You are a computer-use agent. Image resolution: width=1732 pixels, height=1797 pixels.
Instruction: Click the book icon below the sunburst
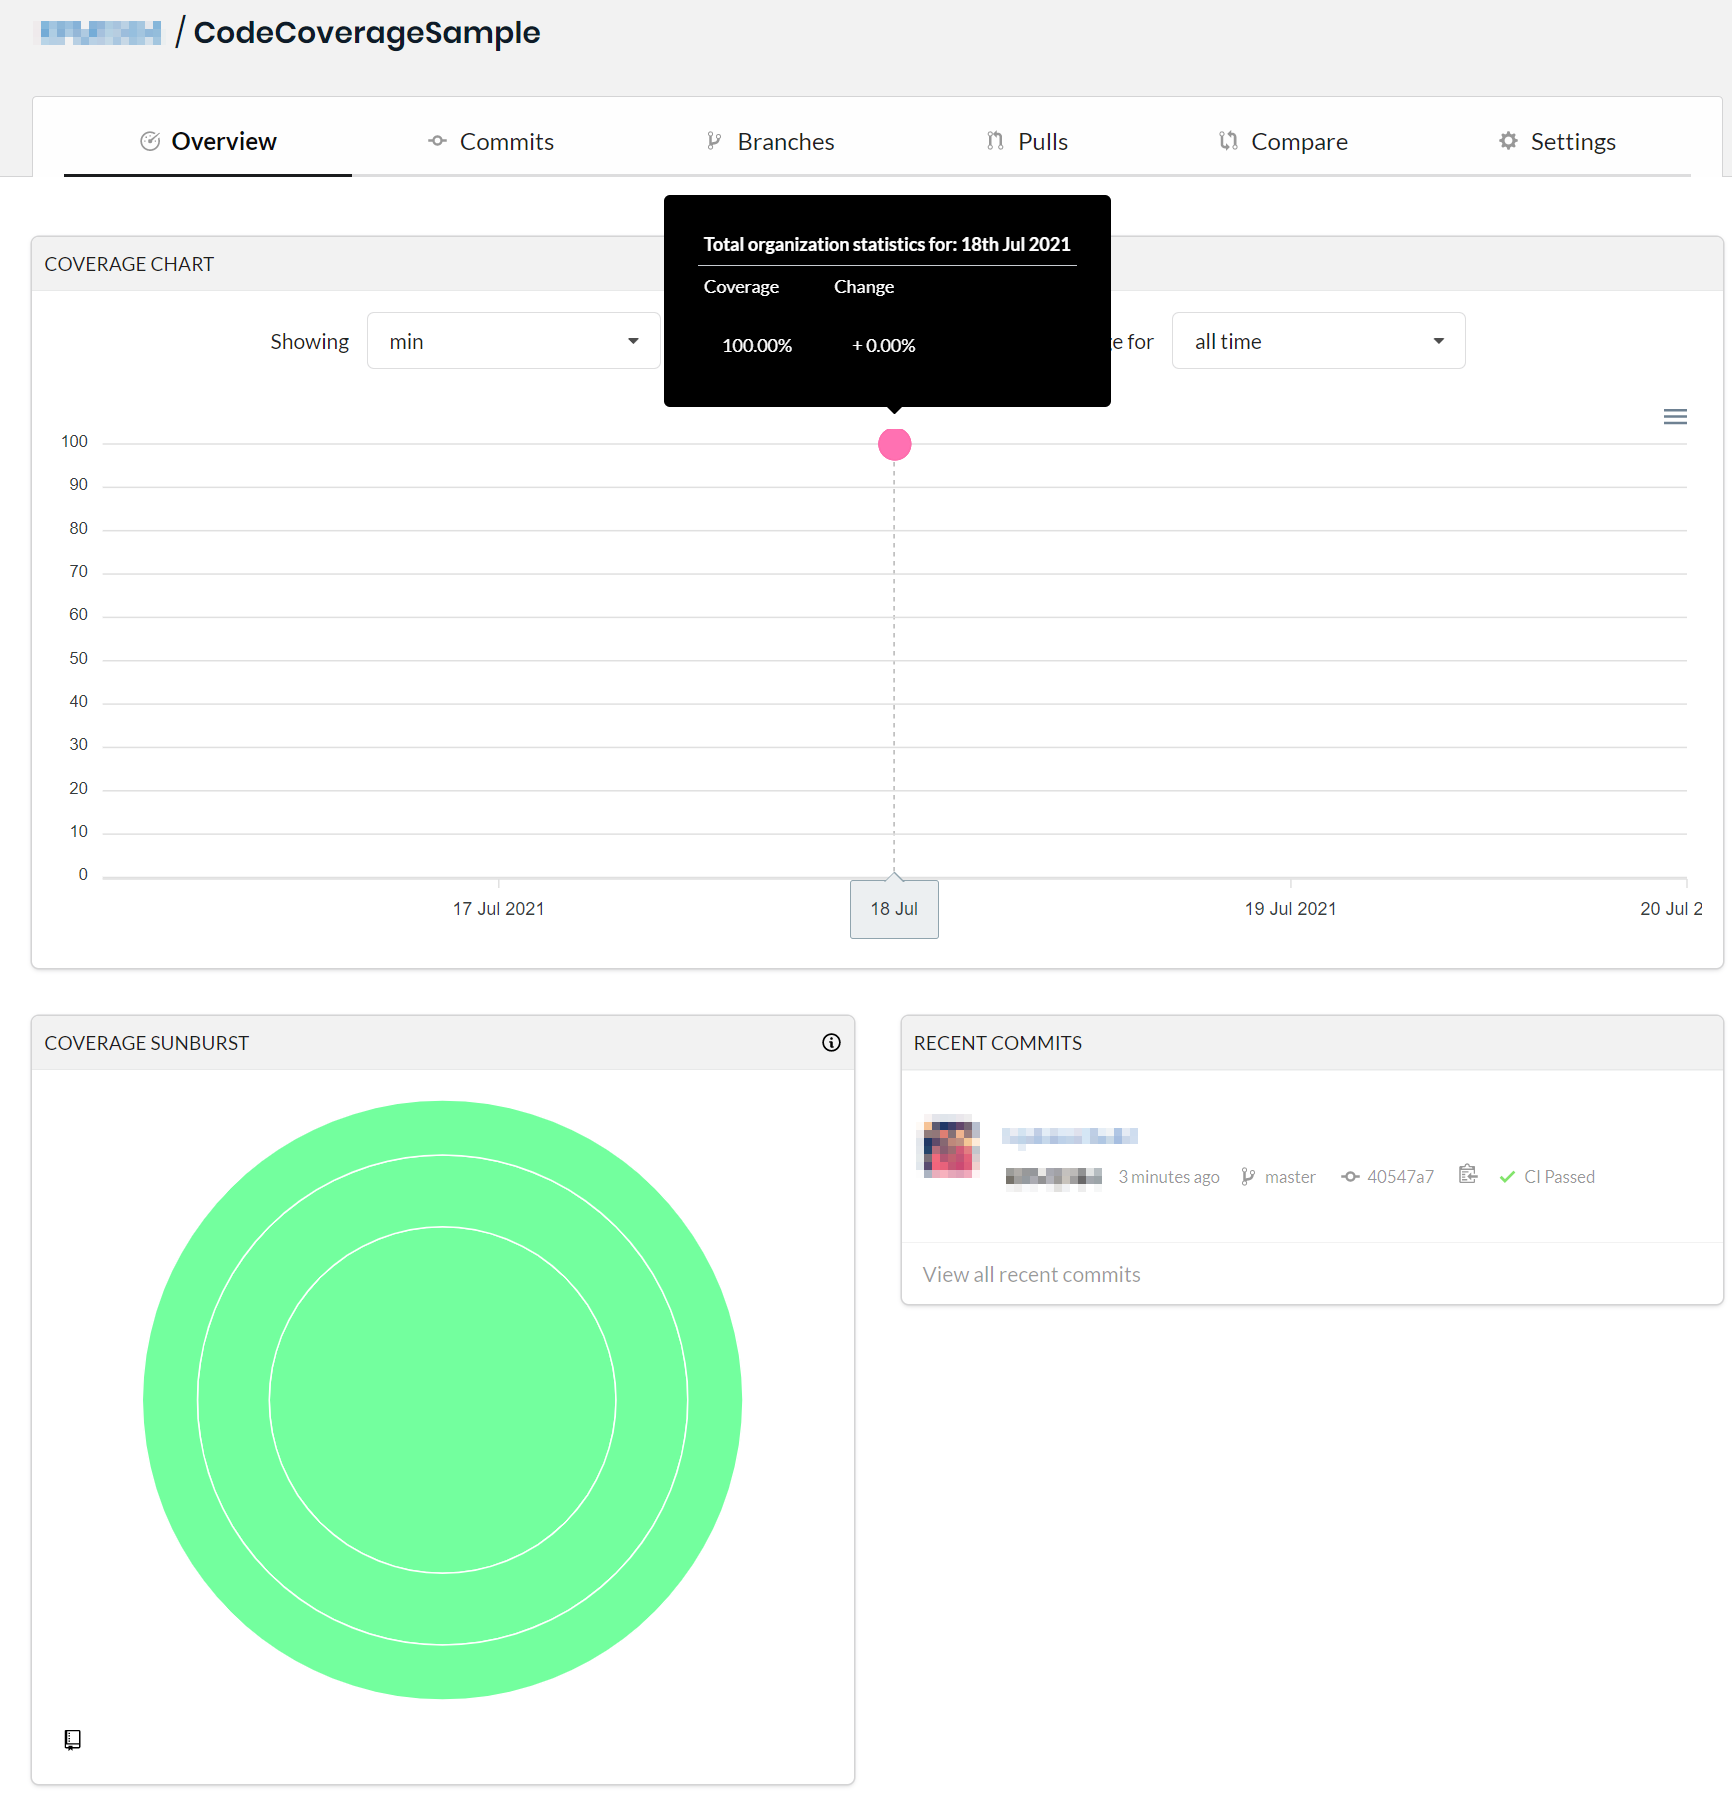click(x=72, y=1740)
